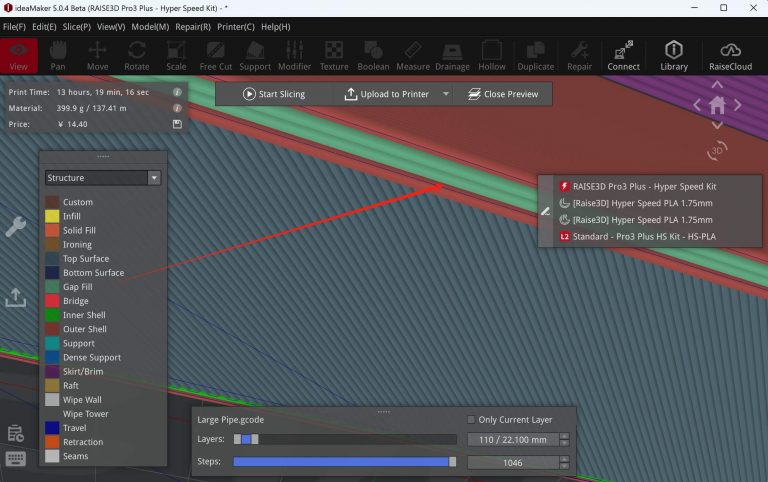The width and height of the screenshot is (768, 482).
Task: Click the edit pencil icon beside printer info
Action: tap(546, 211)
